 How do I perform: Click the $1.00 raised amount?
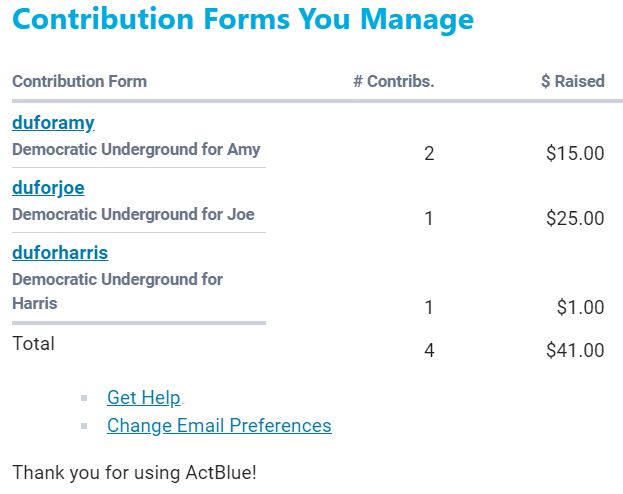click(x=580, y=308)
